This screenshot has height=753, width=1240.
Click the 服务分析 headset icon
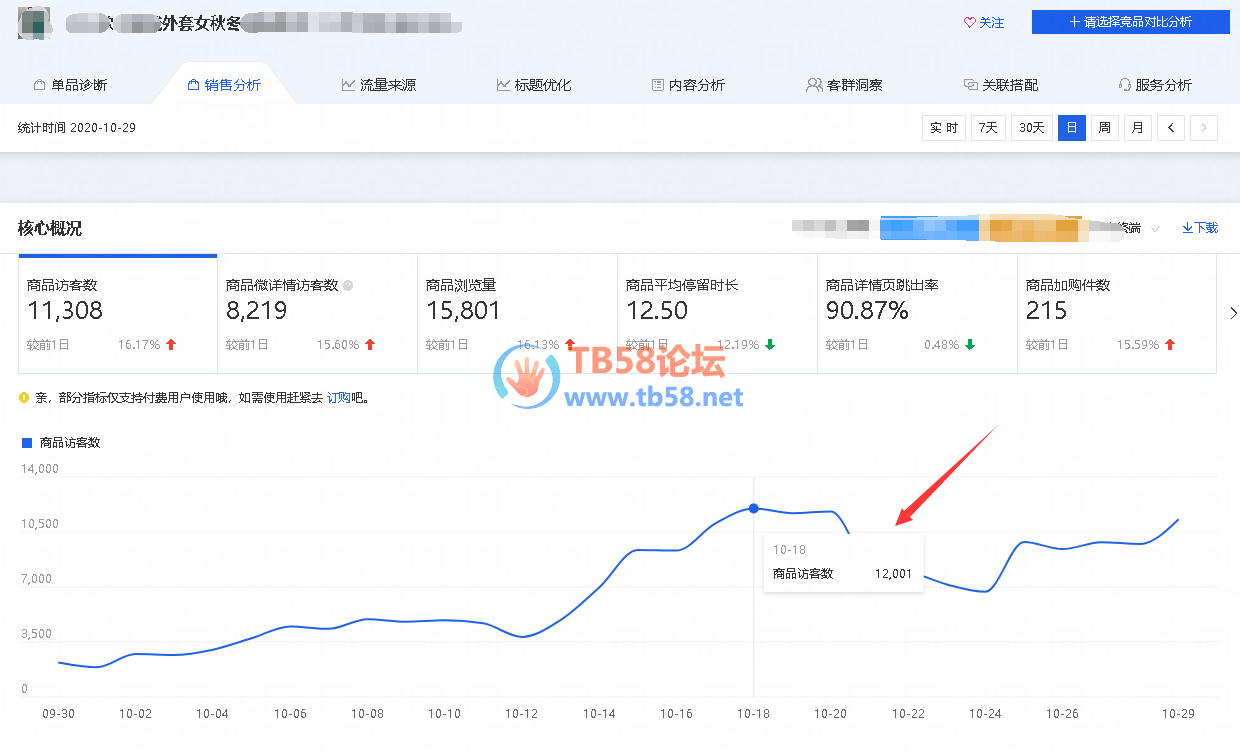tap(1124, 85)
